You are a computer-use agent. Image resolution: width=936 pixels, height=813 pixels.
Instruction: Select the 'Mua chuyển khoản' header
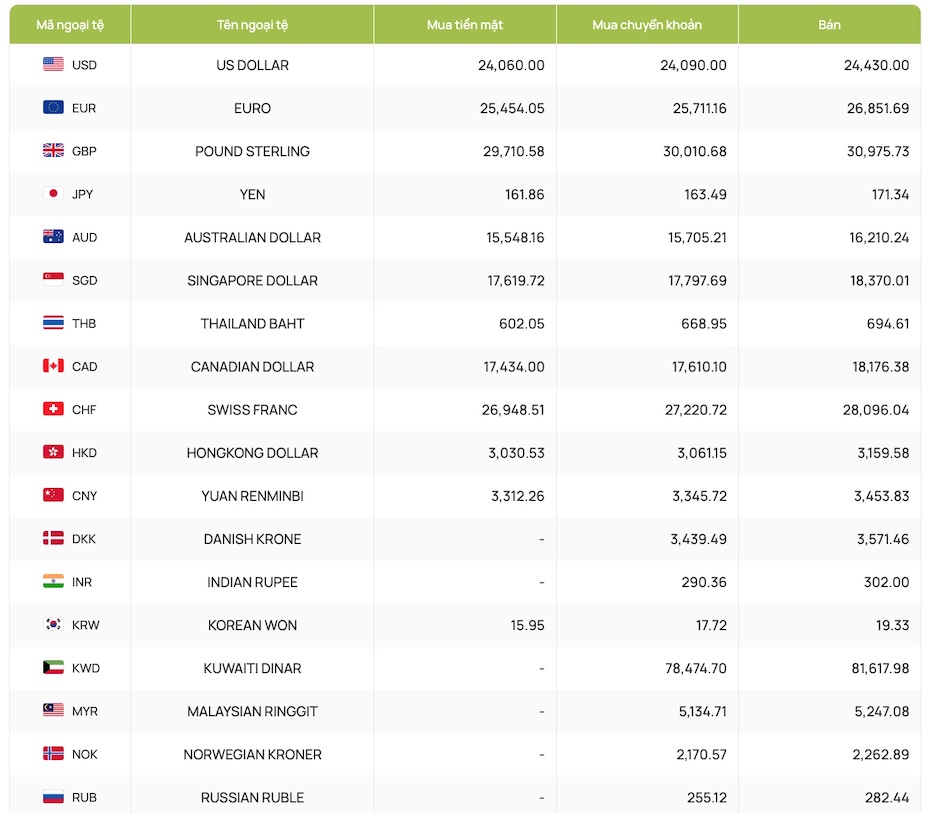[647, 25]
